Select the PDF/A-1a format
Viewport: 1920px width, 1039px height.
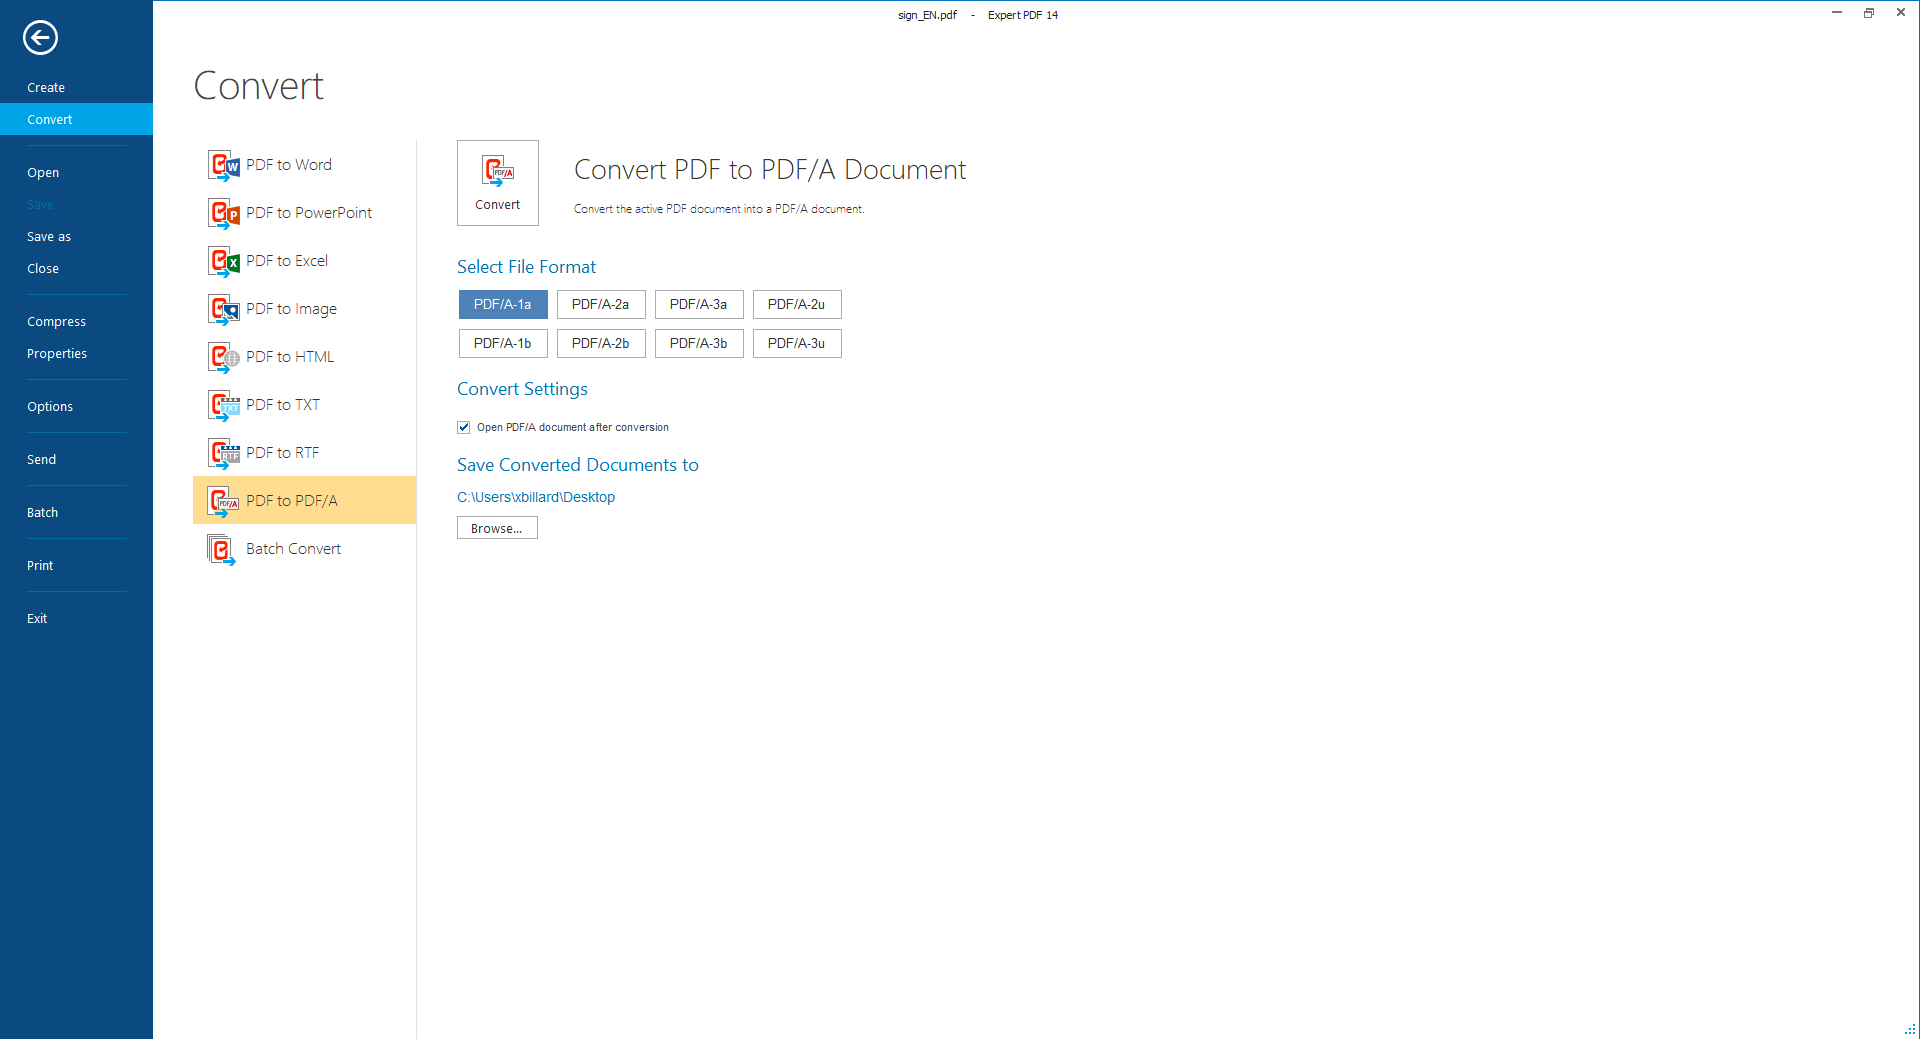coord(503,304)
